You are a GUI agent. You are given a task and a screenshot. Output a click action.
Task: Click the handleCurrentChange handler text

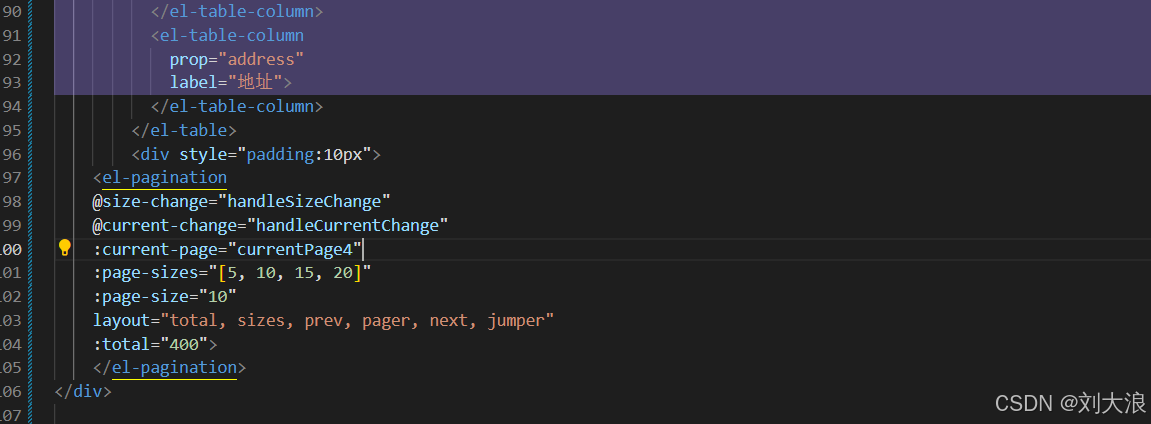tap(347, 224)
